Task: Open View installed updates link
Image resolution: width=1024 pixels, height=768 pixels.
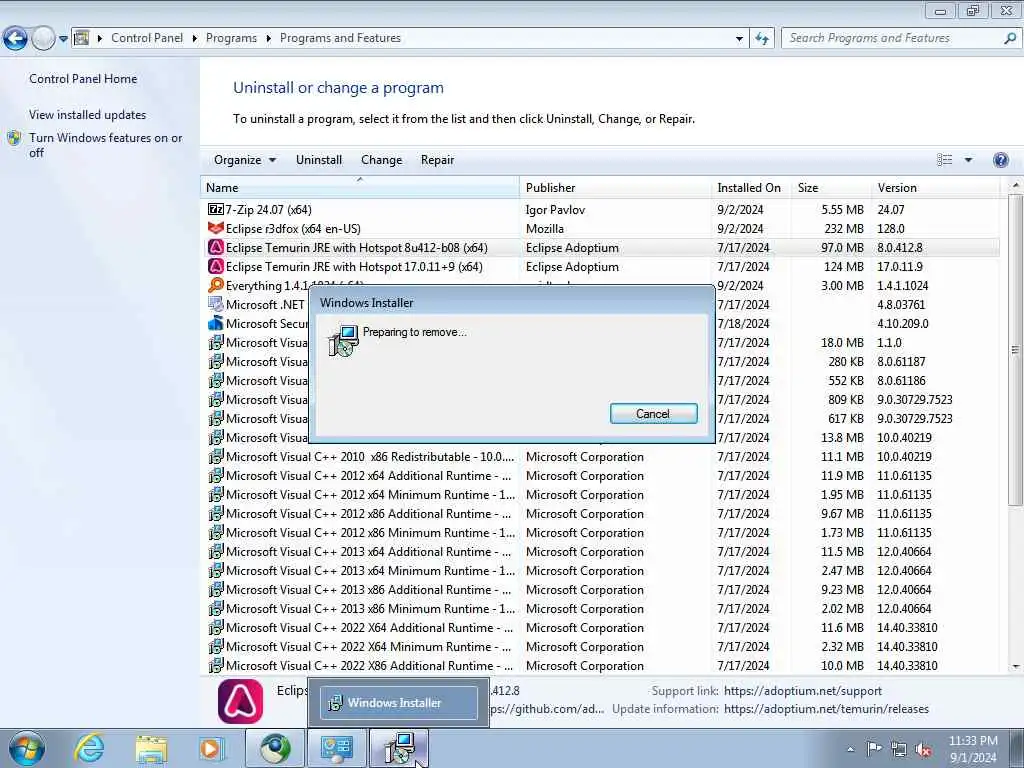Action: pyautogui.click(x=88, y=115)
